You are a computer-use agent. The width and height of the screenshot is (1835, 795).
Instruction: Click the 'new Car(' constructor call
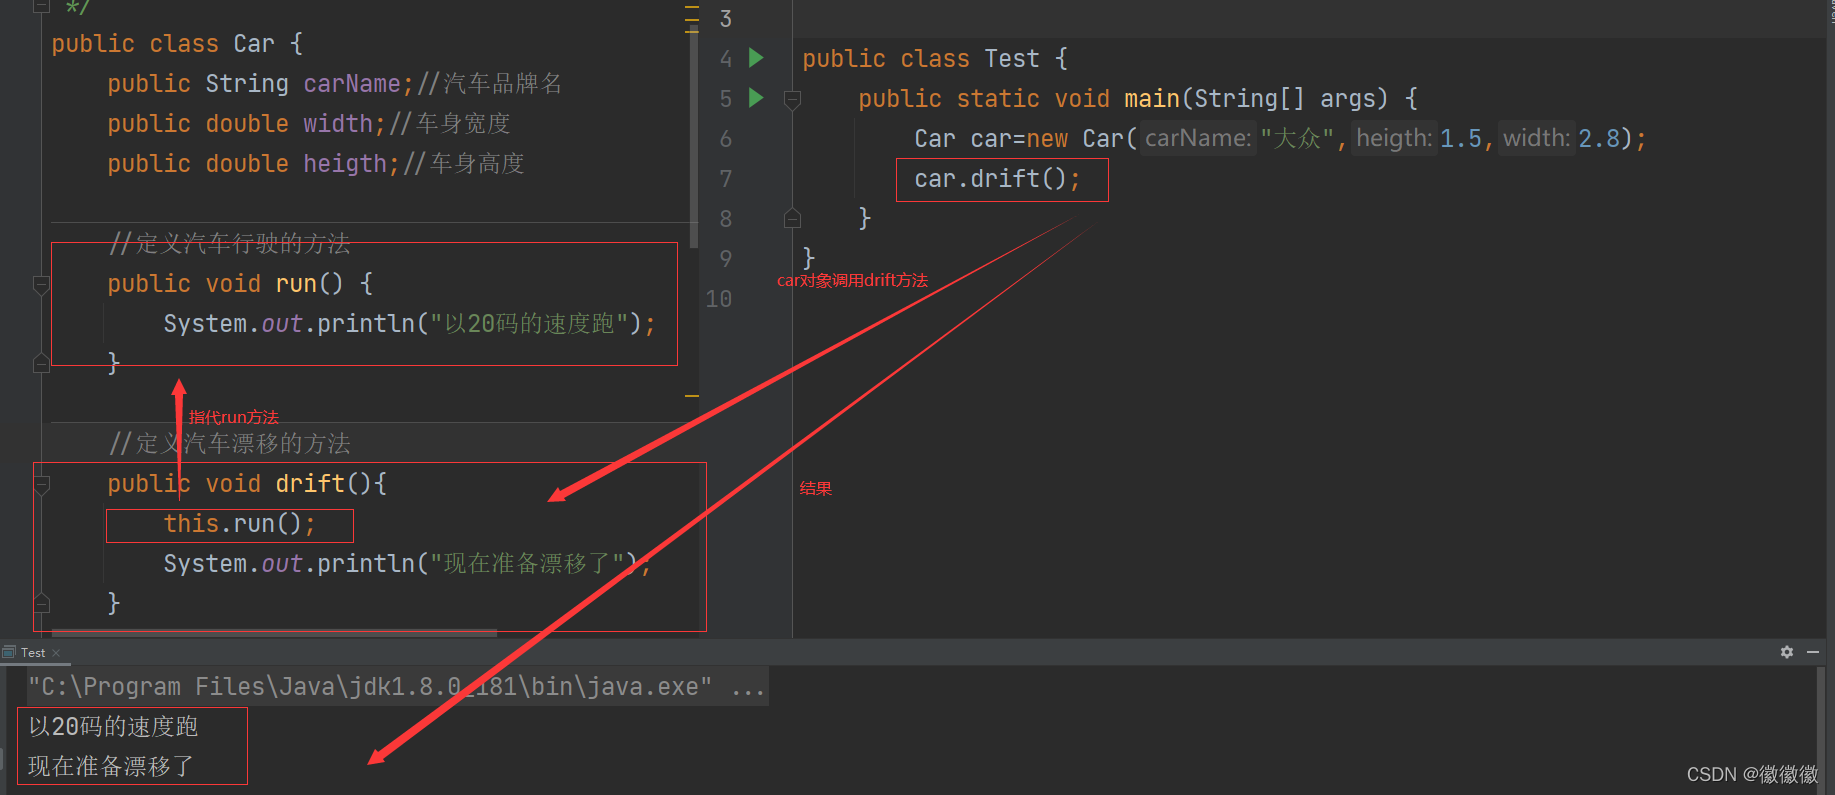coord(1082,138)
